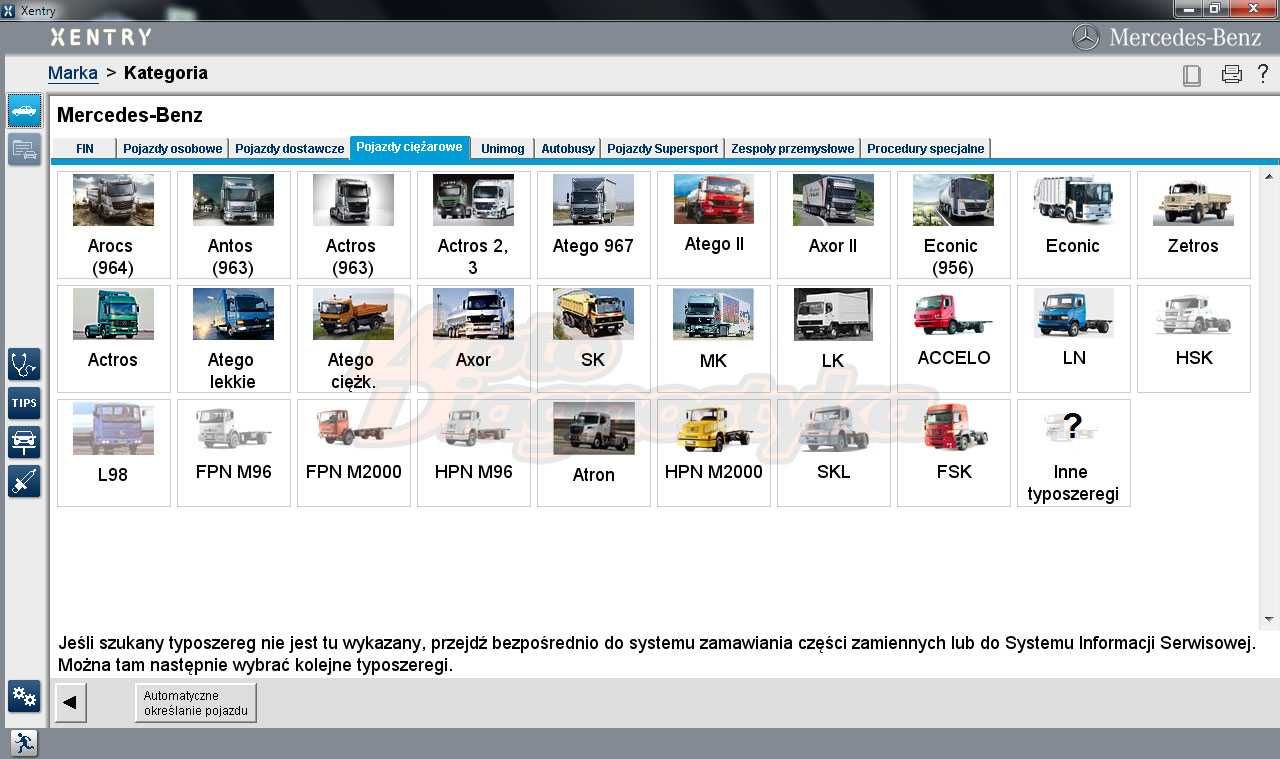
Task: Go back to Marka breadcrumb
Action: point(73,73)
